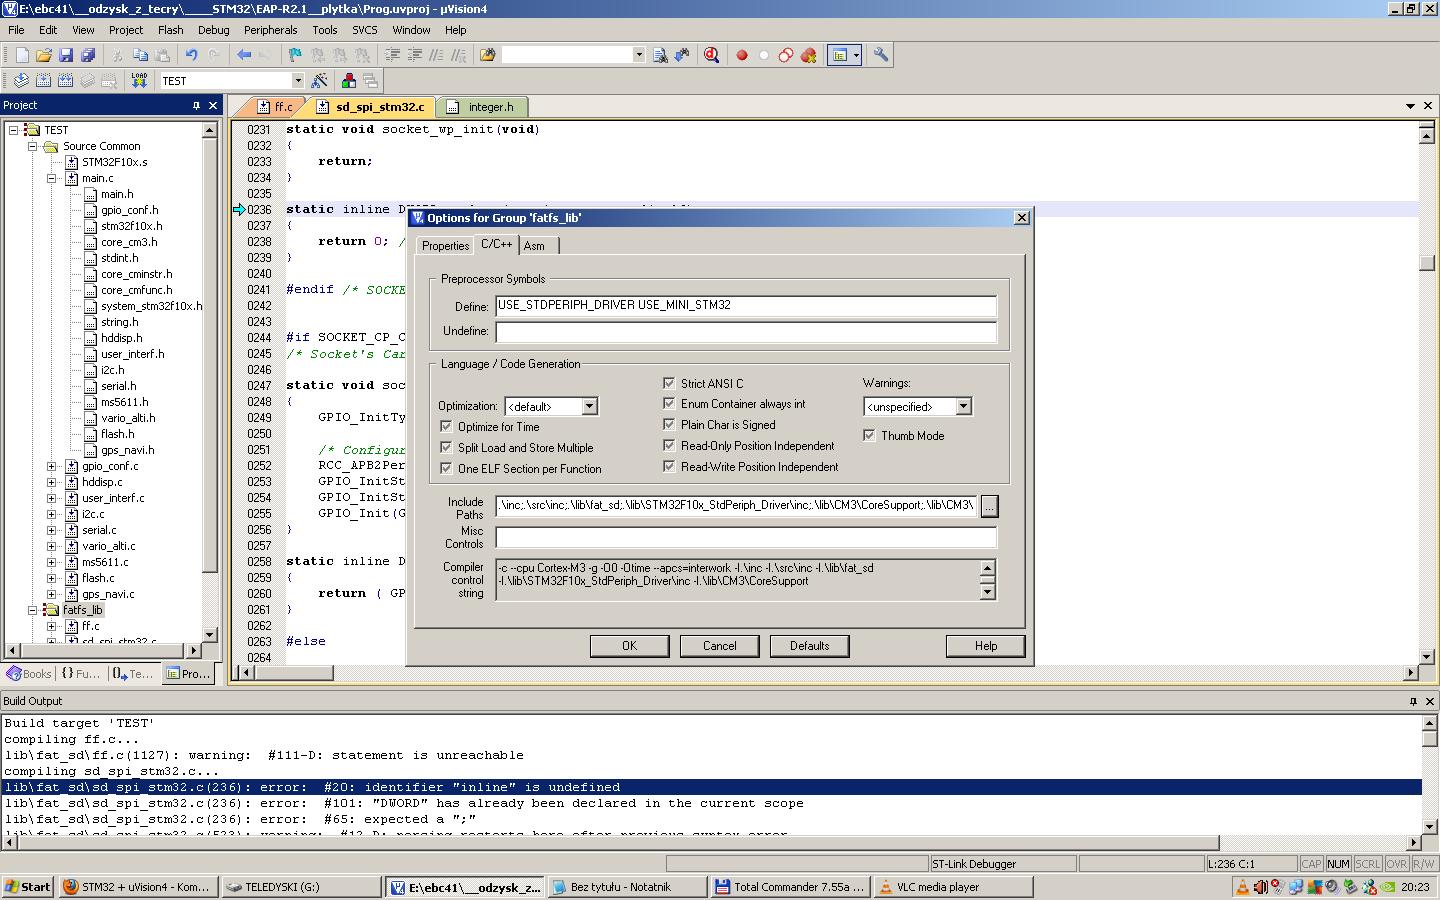Switch to the Properties tab in dialog
1440x900 pixels.
[445, 246]
